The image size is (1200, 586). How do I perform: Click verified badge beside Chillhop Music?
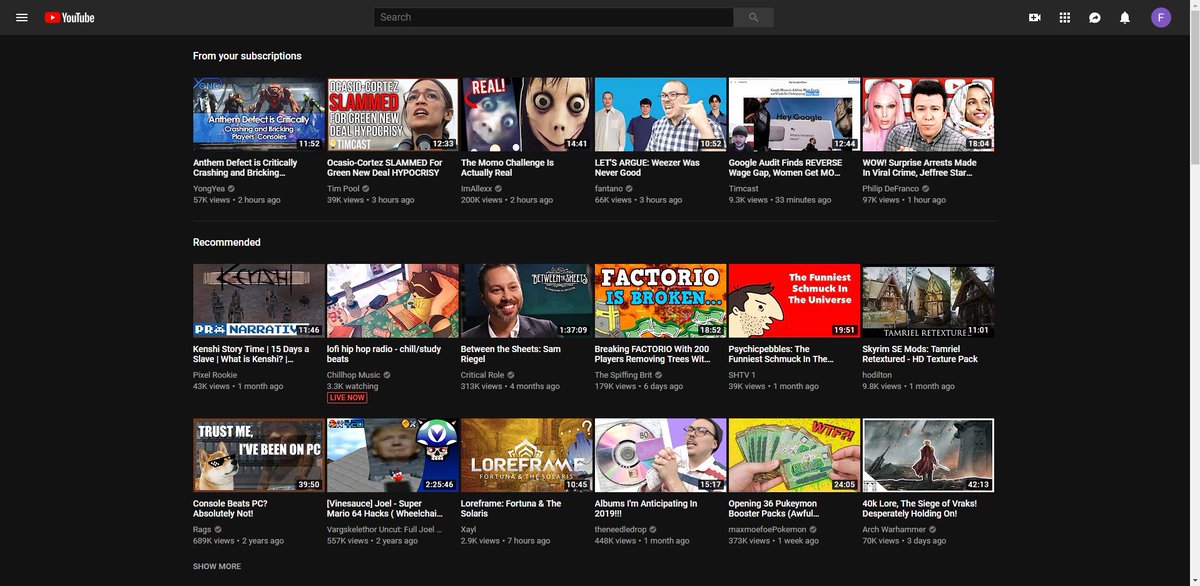(387, 374)
